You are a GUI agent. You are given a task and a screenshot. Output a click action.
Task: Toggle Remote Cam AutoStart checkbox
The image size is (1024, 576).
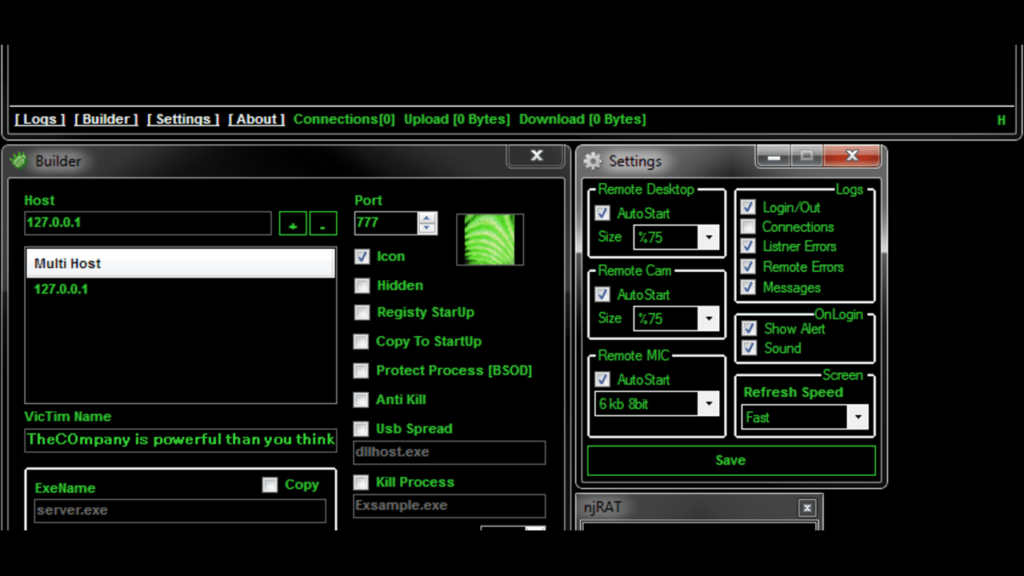tap(602, 295)
